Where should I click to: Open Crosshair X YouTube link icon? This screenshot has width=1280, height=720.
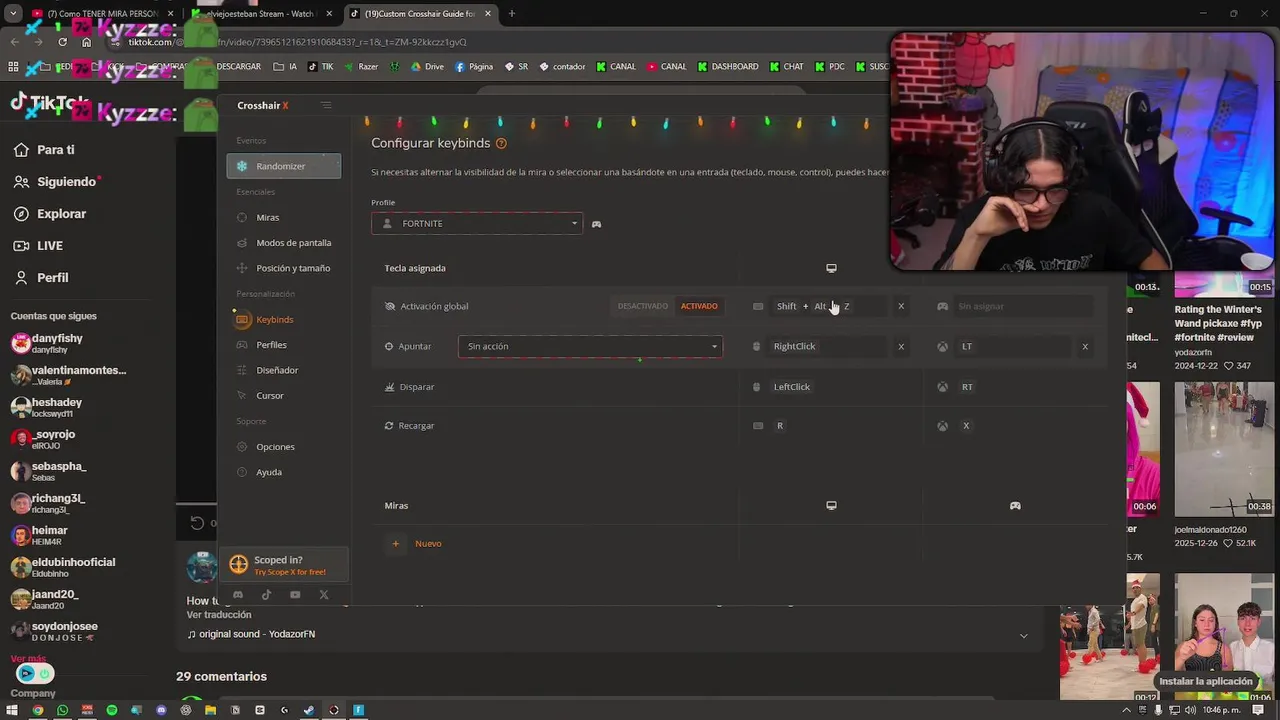[x=295, y=595]
